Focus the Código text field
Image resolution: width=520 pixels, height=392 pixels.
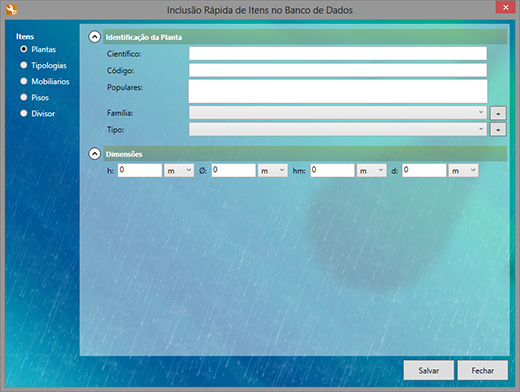338,70
